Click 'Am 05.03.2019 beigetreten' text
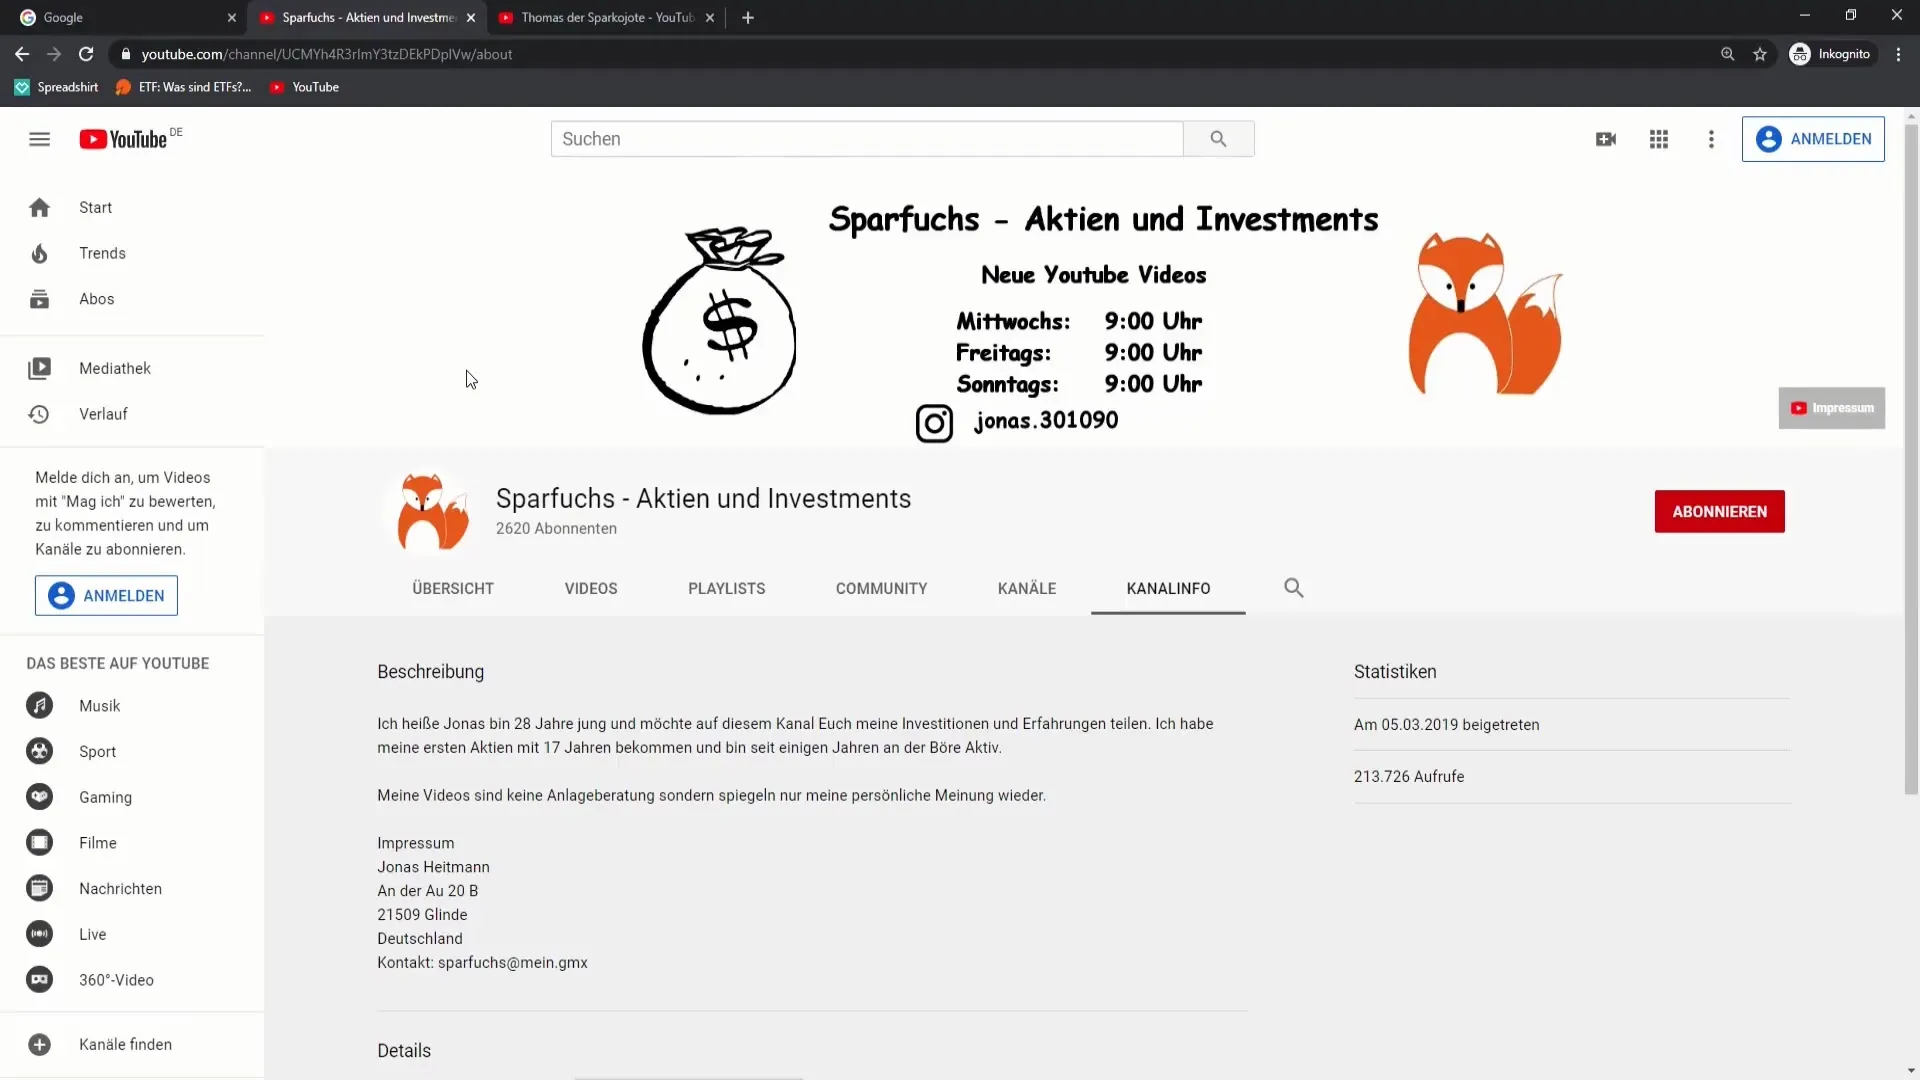The height and width of the screenshot is (1080, 1920). click(1446, 725)
